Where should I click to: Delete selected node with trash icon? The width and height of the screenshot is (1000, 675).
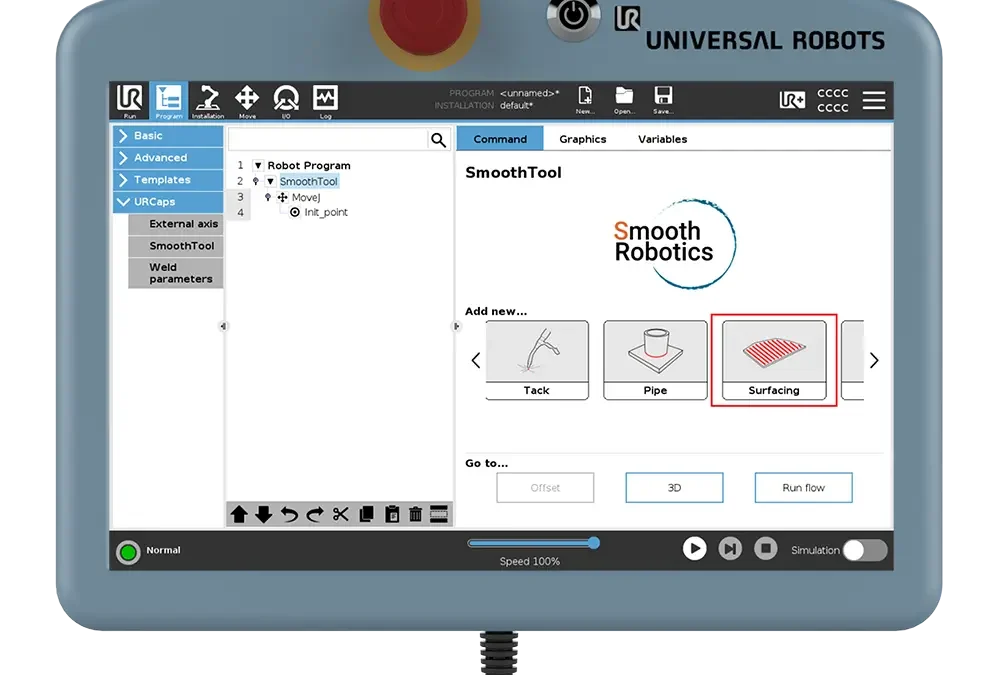[415, 514]
